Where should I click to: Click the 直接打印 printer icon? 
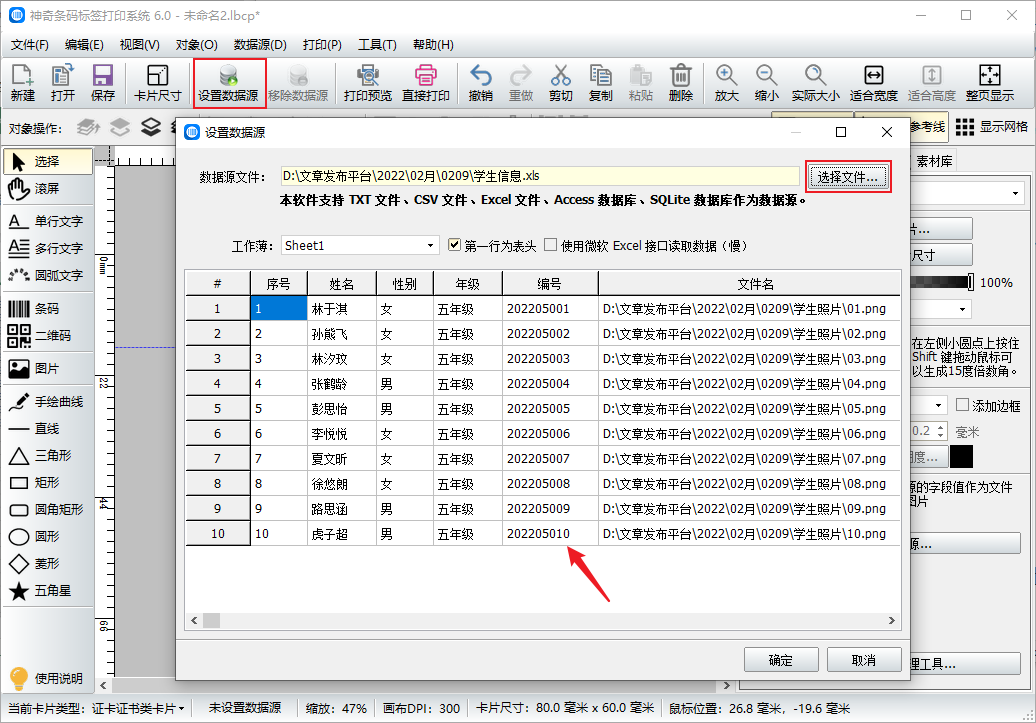(426, 76)
